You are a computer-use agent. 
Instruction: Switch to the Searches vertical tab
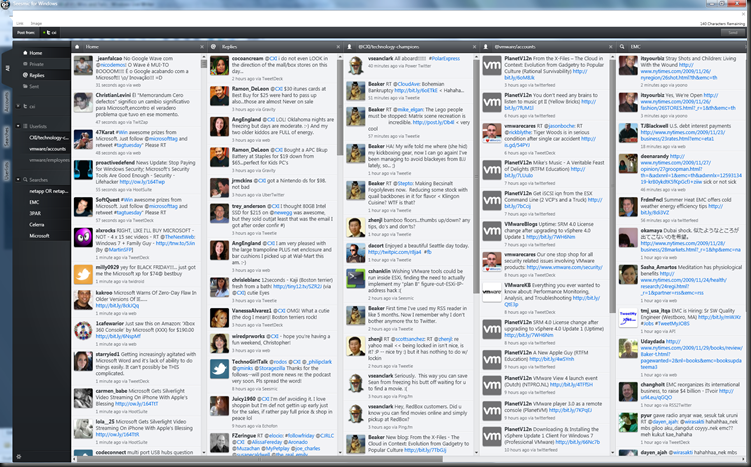pos(7,137)
